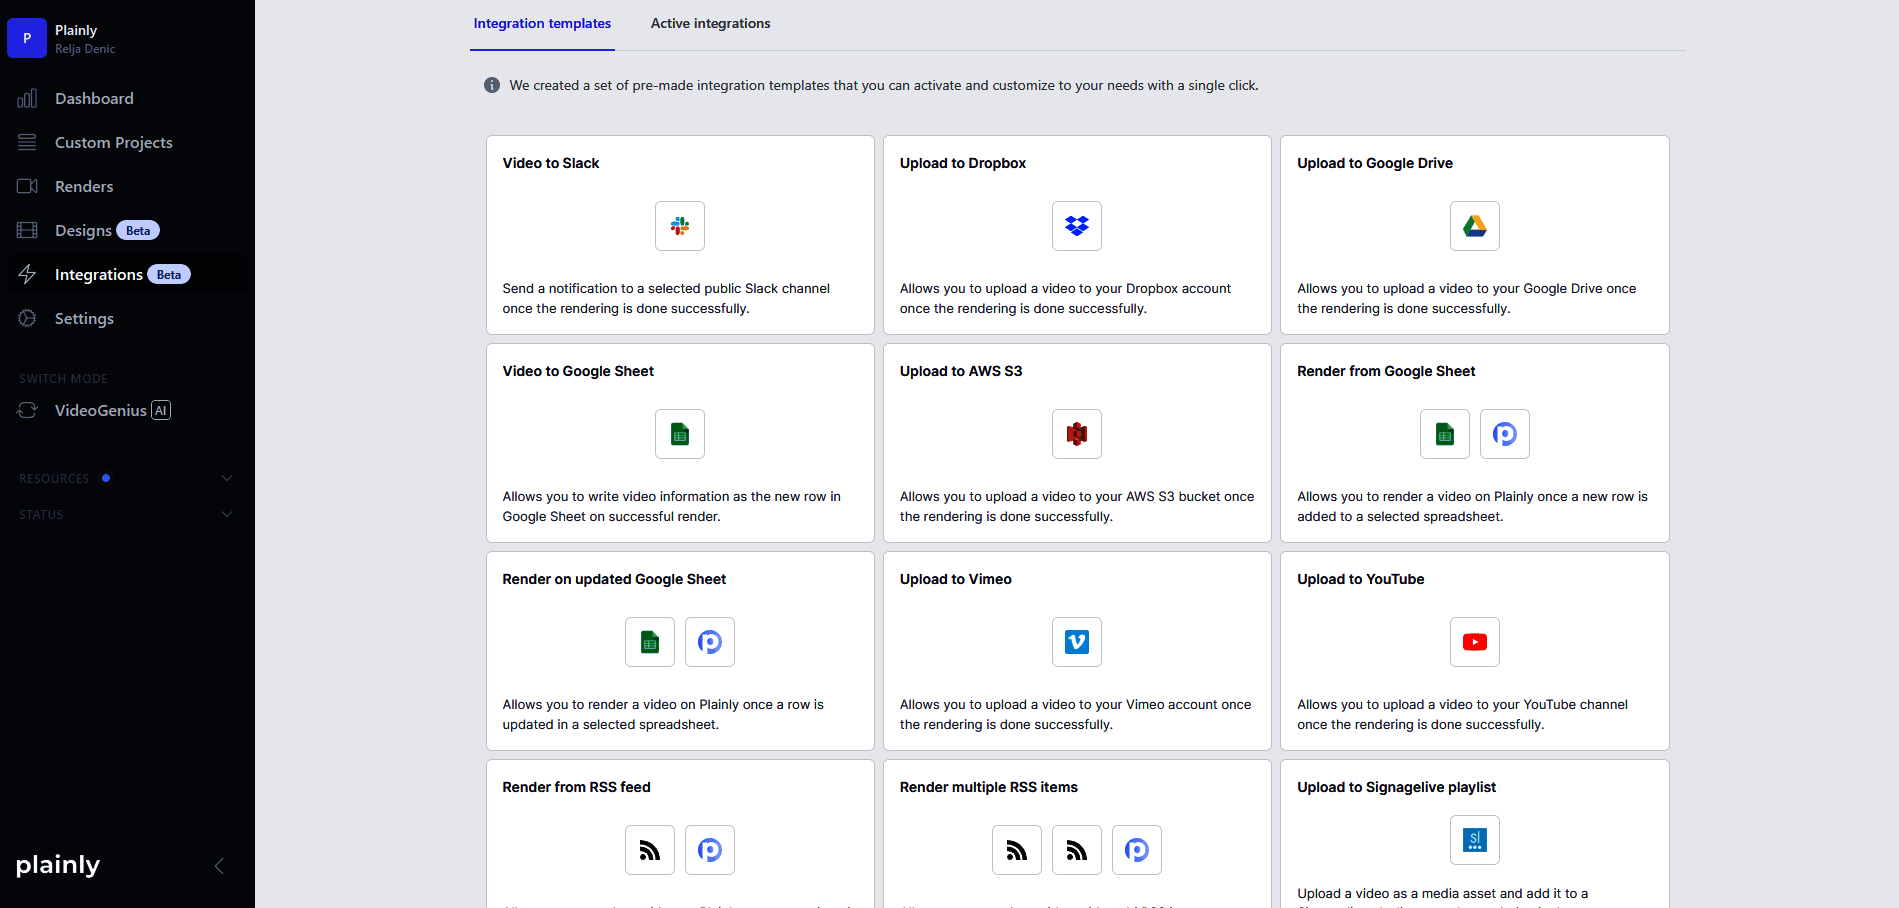Click the Google Drive logo icon
This screenshot has height=908, width=1899.
1475,226
